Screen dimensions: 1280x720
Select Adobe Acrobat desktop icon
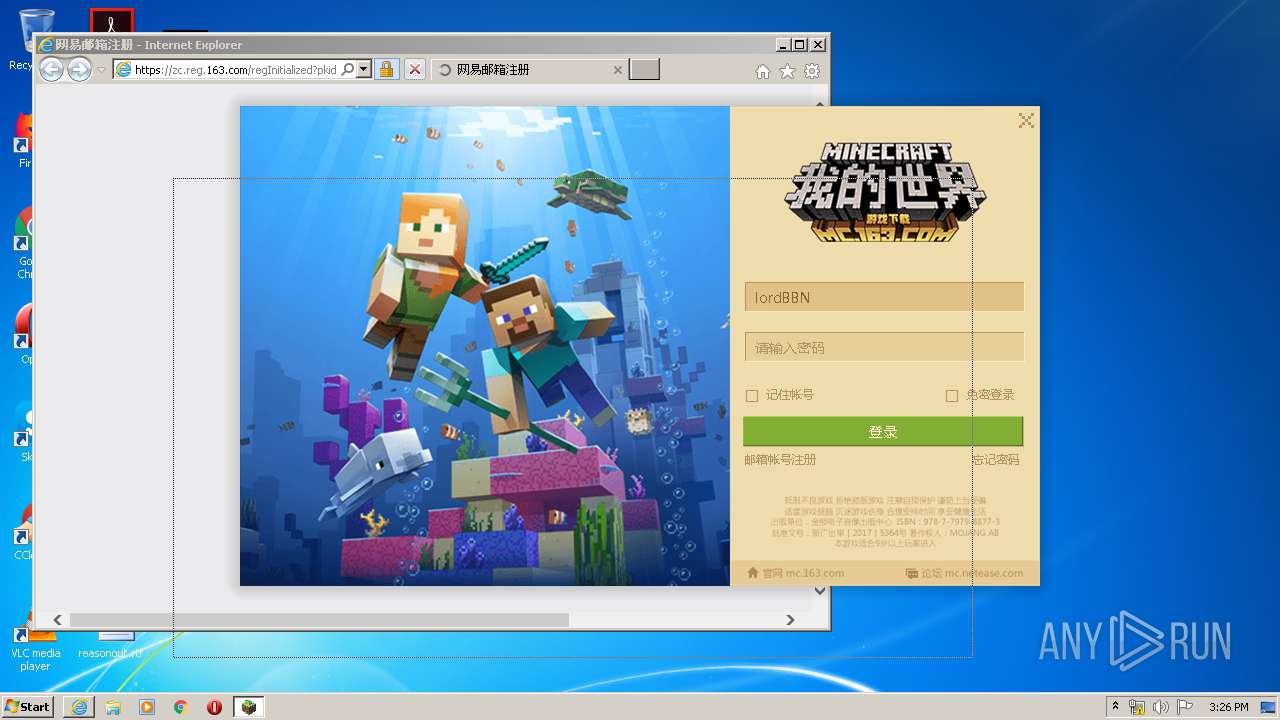click(111, 20)
